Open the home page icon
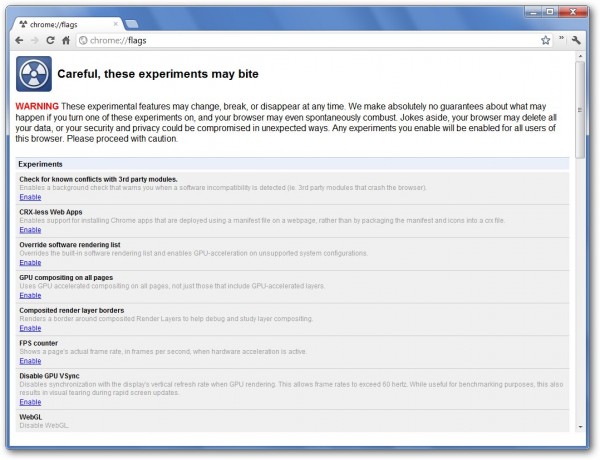Viewport: 600px width, 460px height. [66, 40]
